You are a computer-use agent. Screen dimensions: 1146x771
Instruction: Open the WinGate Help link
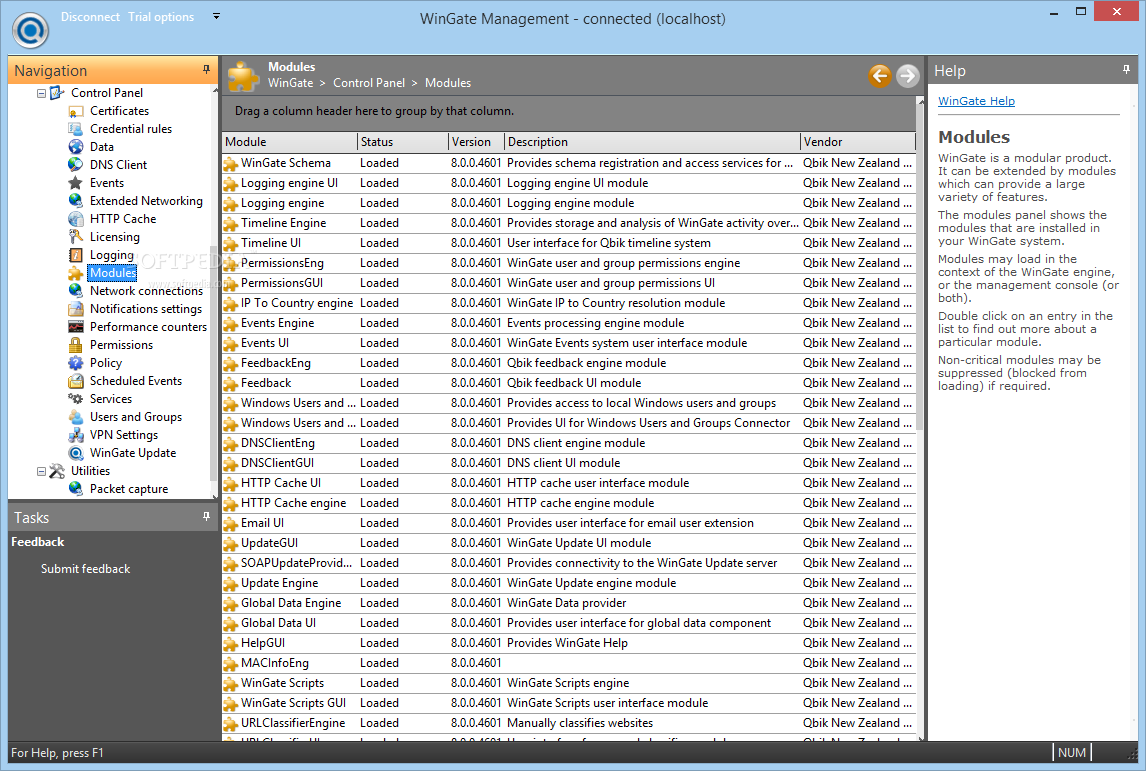(976, 101)
